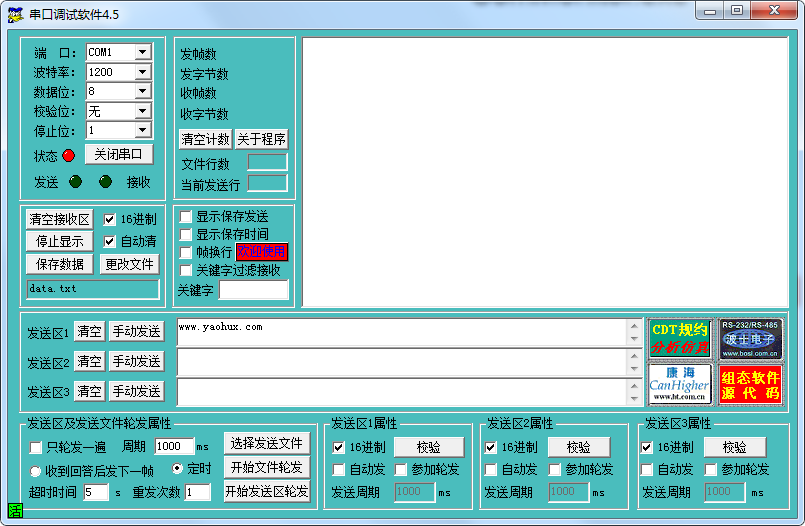Expand the 波特率 baud rate dropdown
The width and height of the screenshot is (805, 526).
point(142,72)
